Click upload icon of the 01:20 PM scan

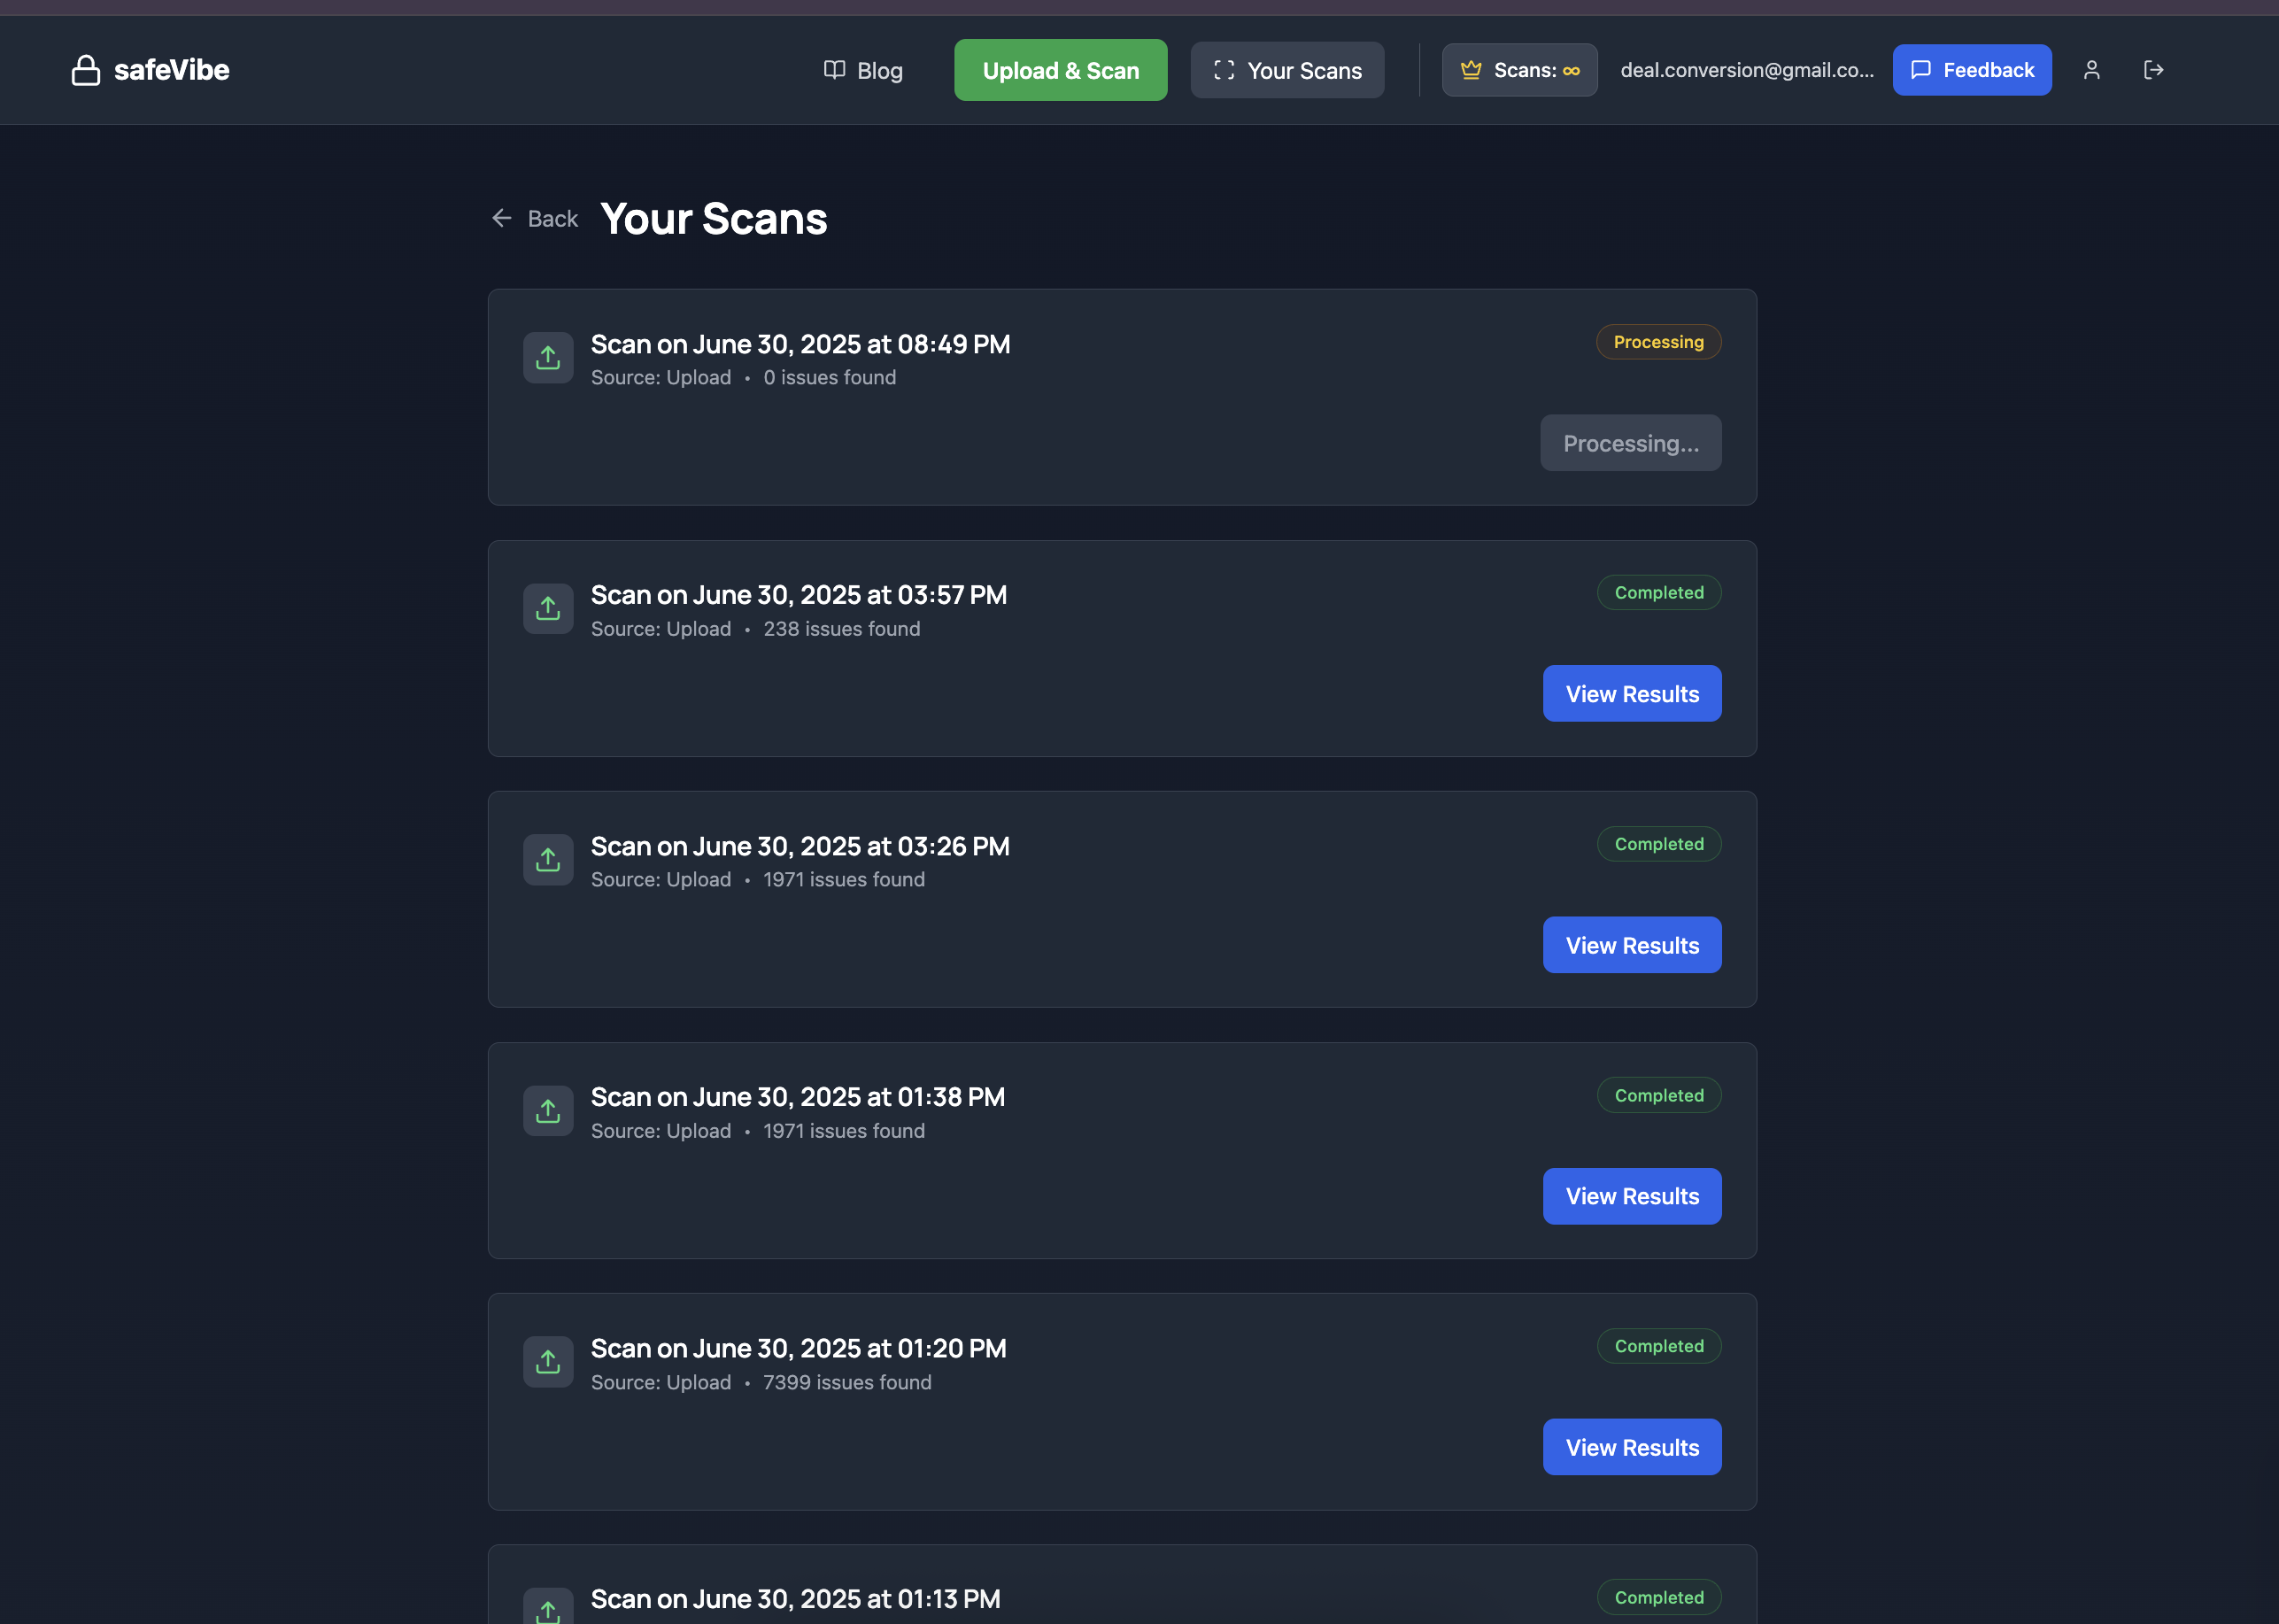[x=548, y=1362]
